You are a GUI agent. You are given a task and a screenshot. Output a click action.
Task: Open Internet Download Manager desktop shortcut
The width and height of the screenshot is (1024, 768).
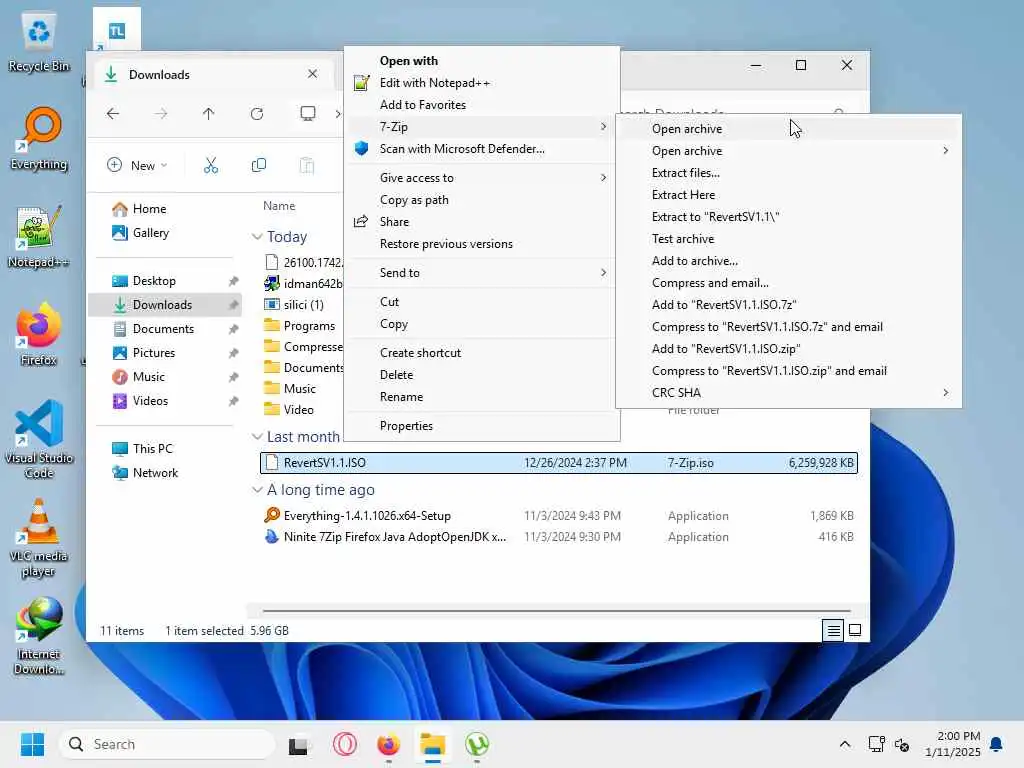[x=39, y=636]
